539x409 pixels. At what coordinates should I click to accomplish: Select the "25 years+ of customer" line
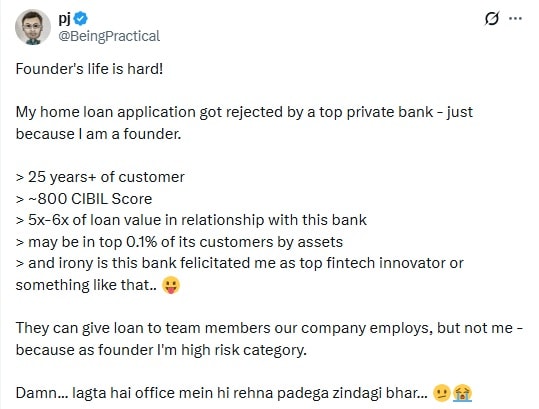point(100,177)
